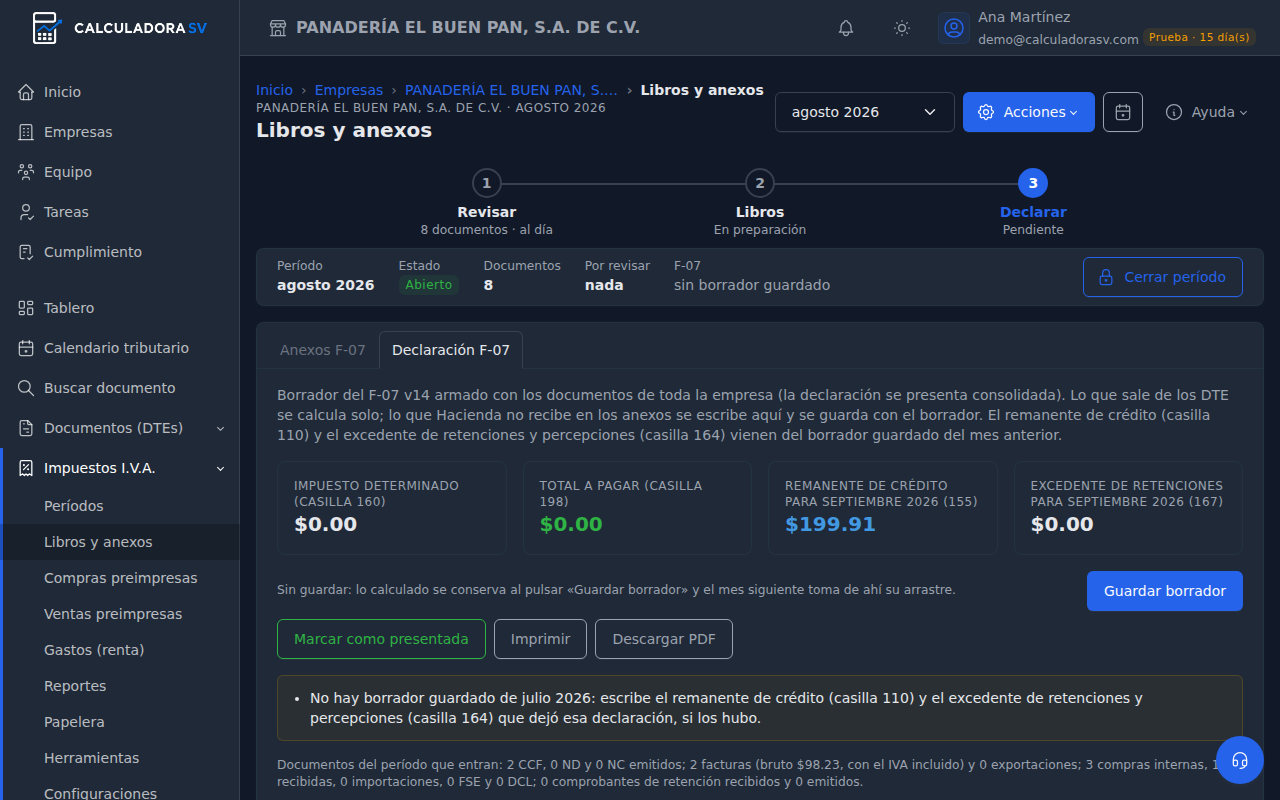Click the Empresas building icon
The image size is (1280, 800).
(26, 132)
